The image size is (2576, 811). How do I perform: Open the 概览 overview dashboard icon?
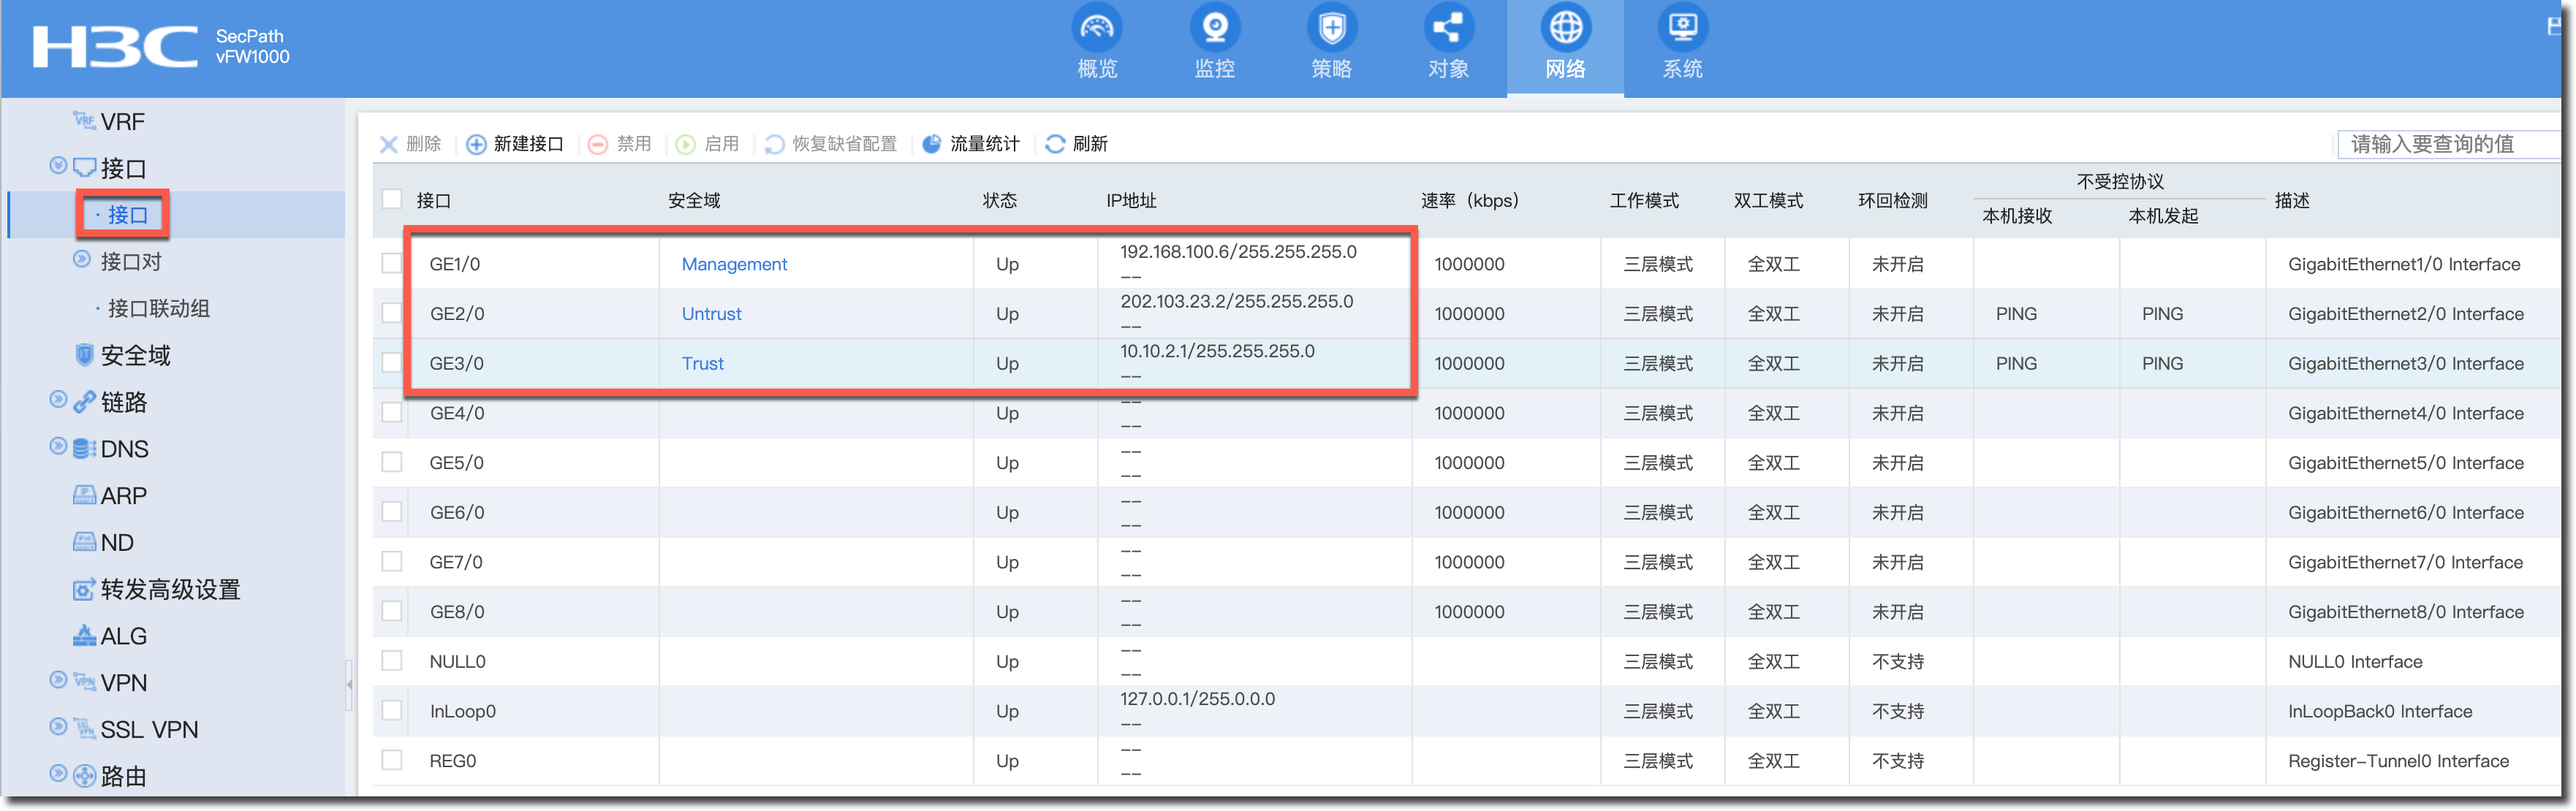(1097, 28)
